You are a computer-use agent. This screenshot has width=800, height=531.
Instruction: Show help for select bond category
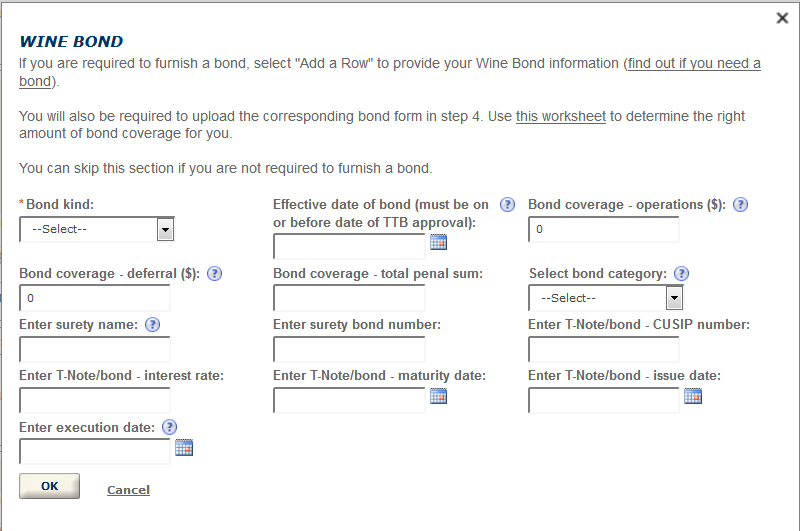tap(682, 274)
